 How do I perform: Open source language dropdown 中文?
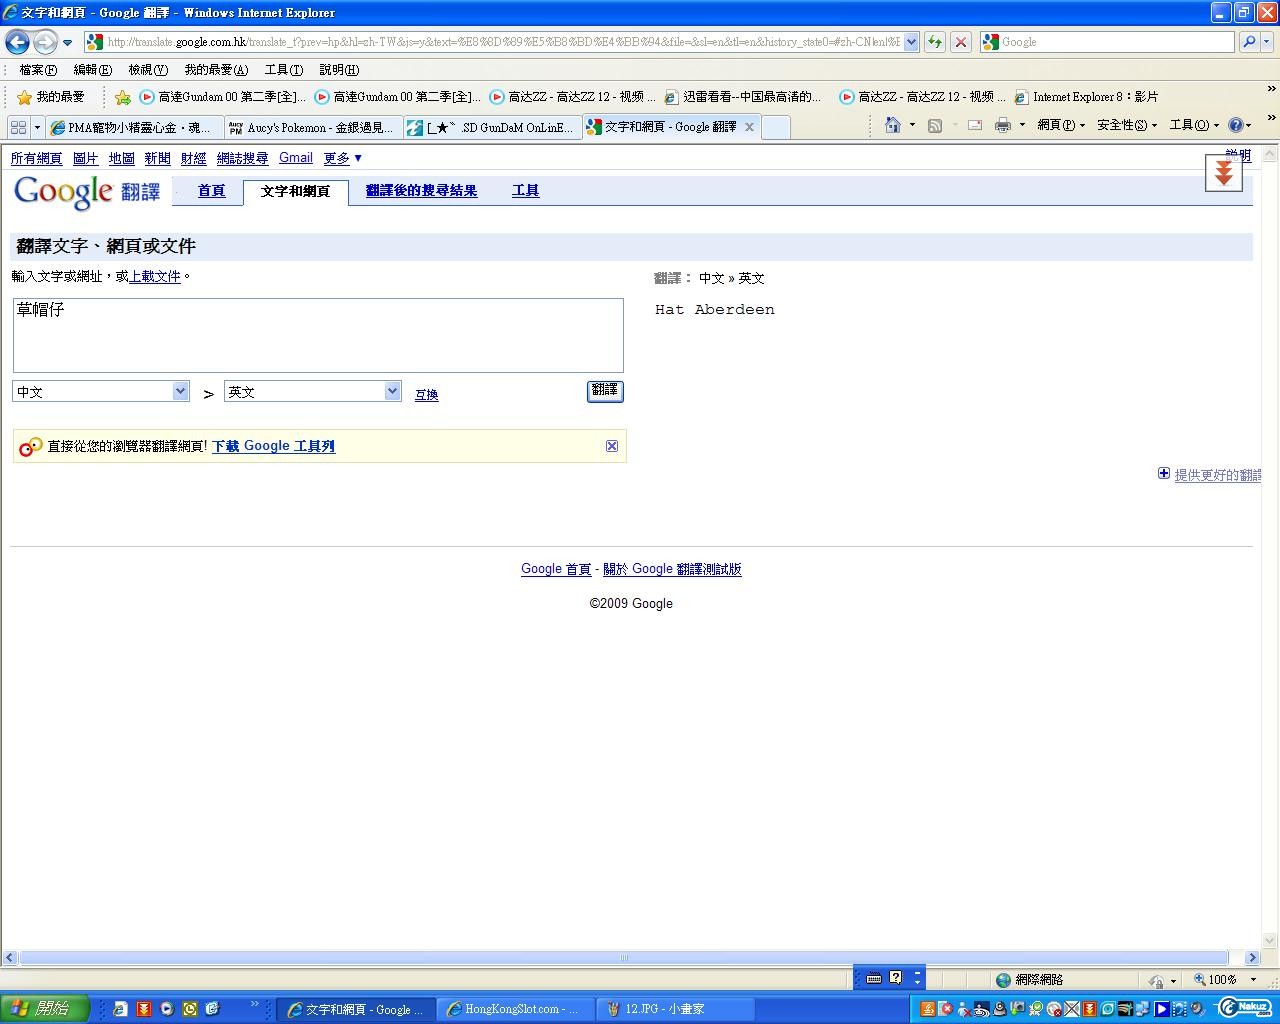click(100, 391)
